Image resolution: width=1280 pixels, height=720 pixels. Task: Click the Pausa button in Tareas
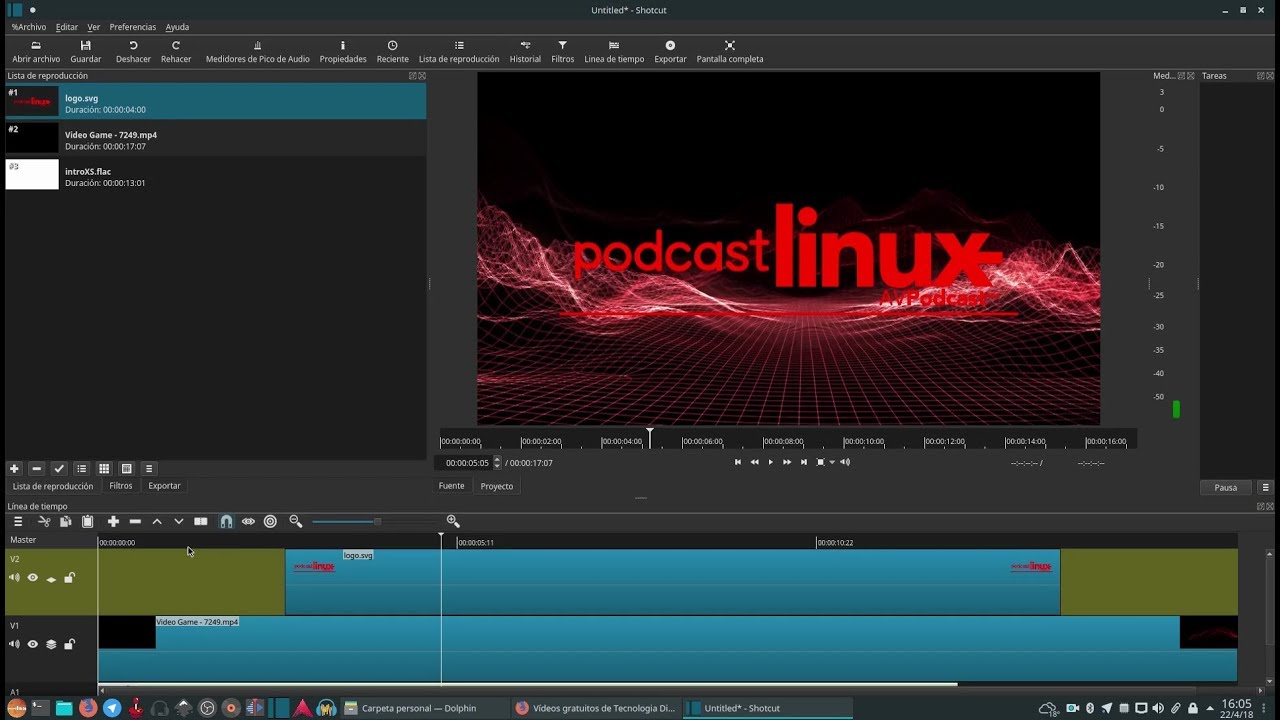[1226, 487]
